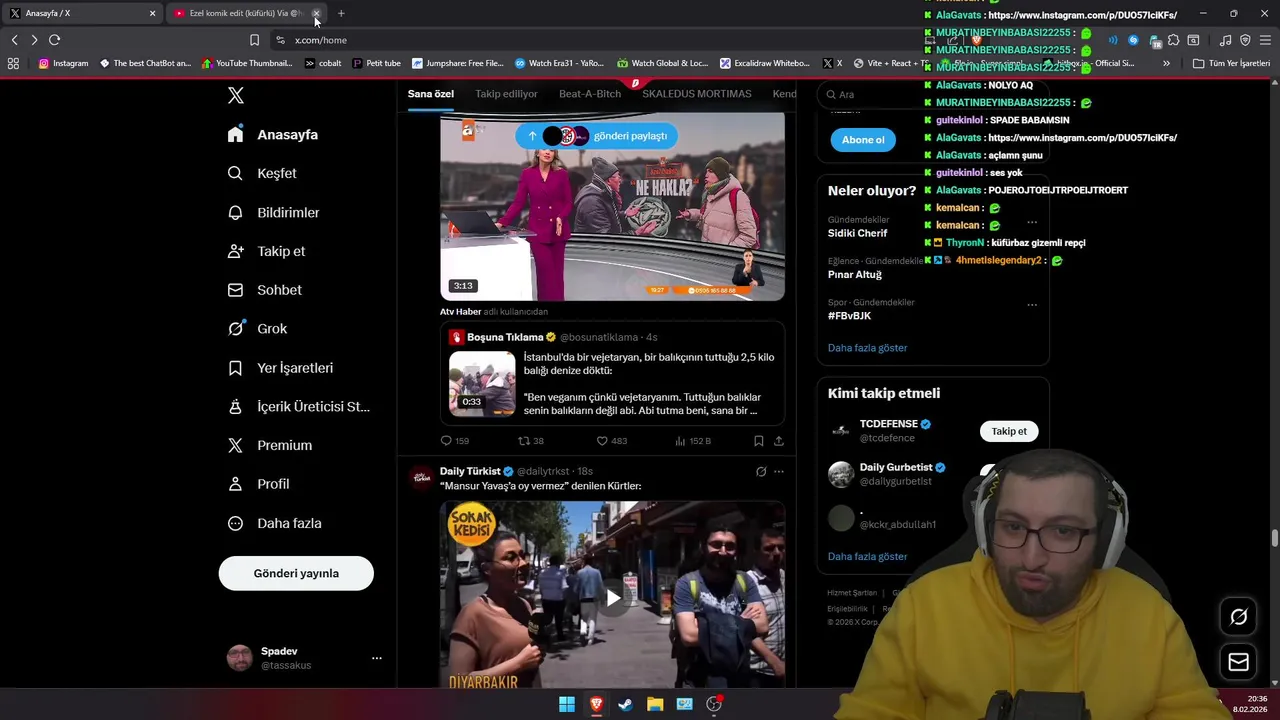Expand Daha fazla sidebar menu

pyautogui.click(x=275, y=523)
